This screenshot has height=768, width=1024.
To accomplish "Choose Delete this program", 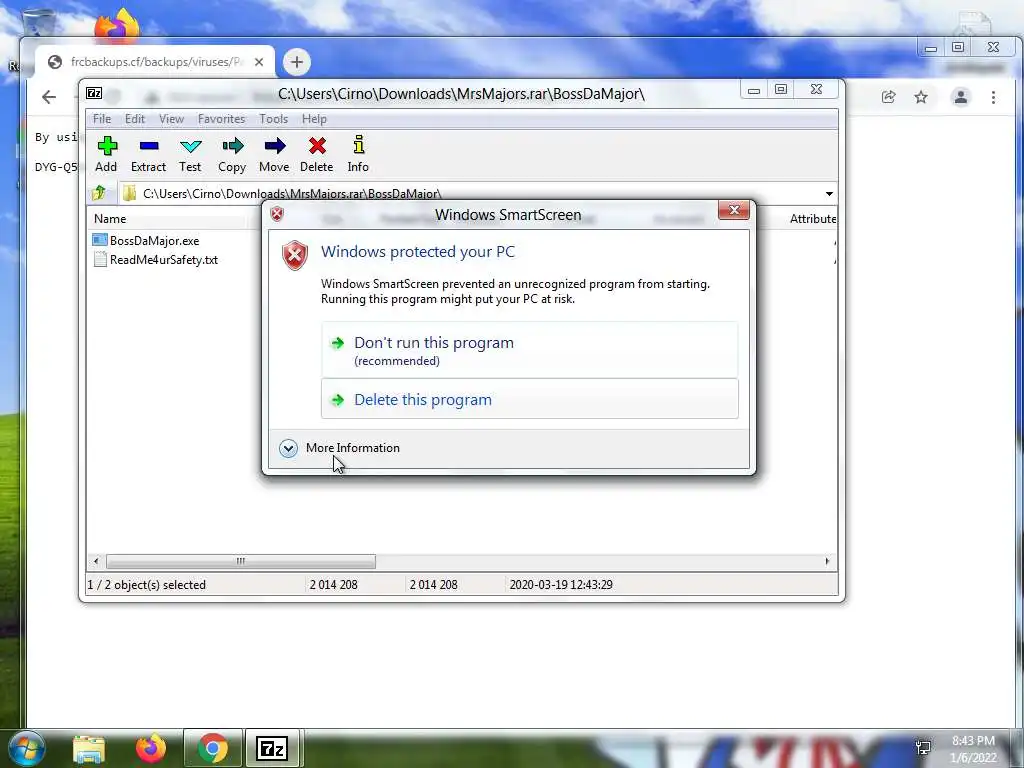I will click(x=530, y=399).
